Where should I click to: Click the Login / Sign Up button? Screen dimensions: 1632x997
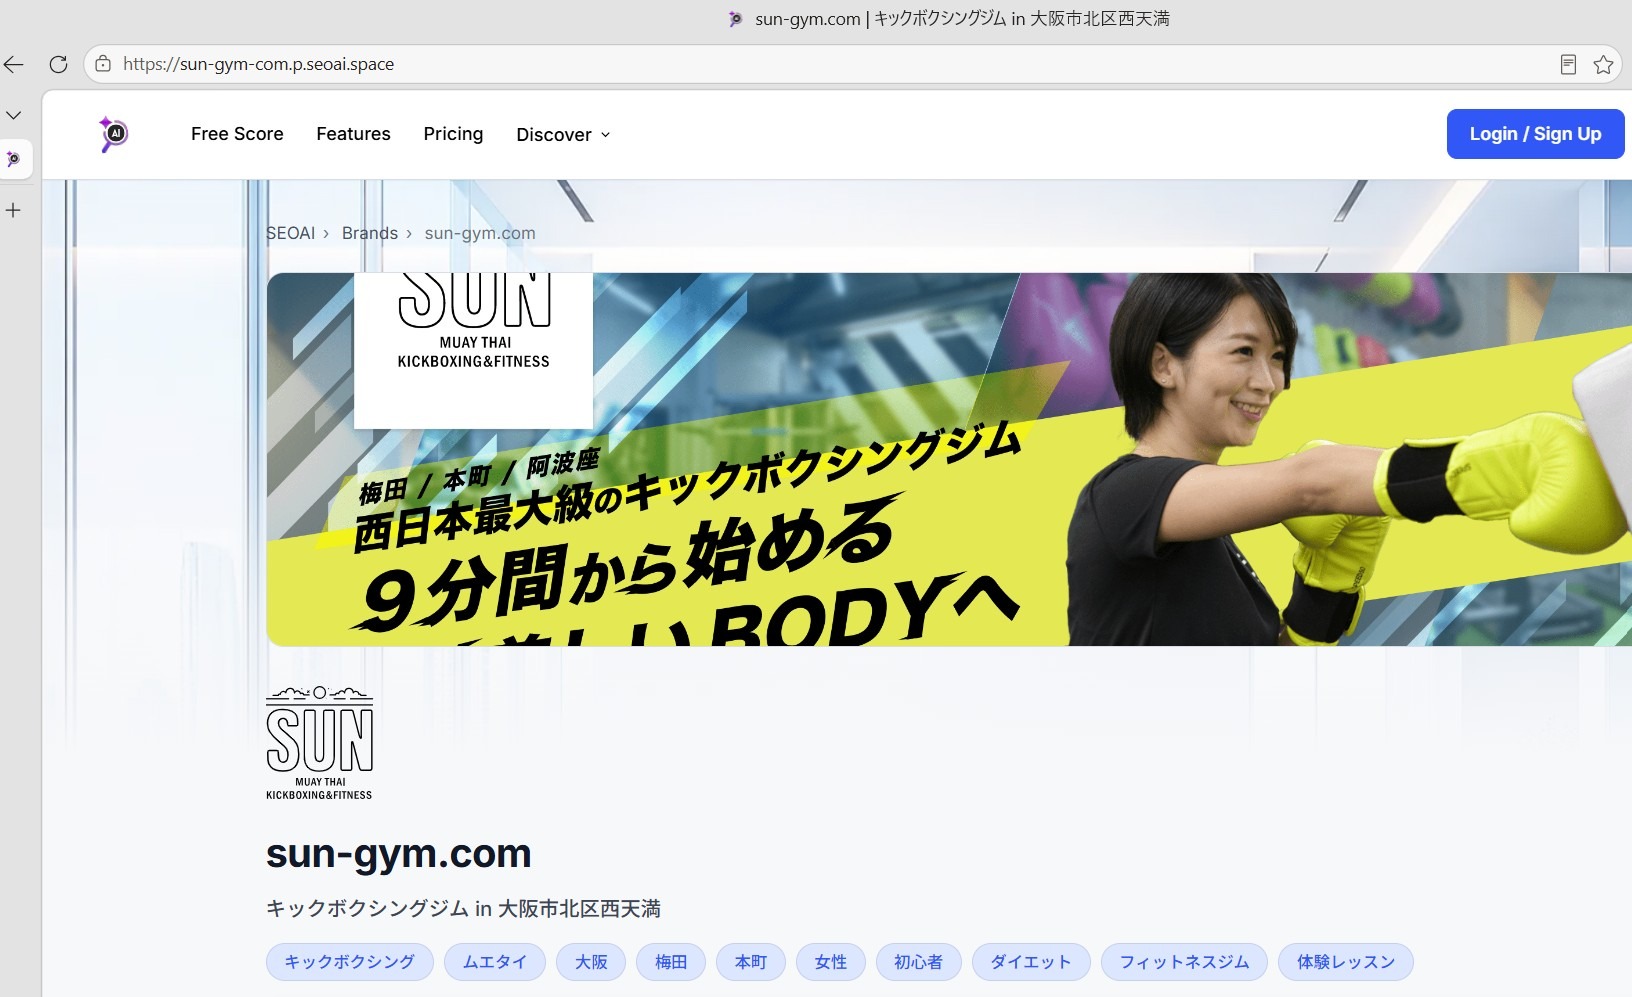(x=1535, y=134)
